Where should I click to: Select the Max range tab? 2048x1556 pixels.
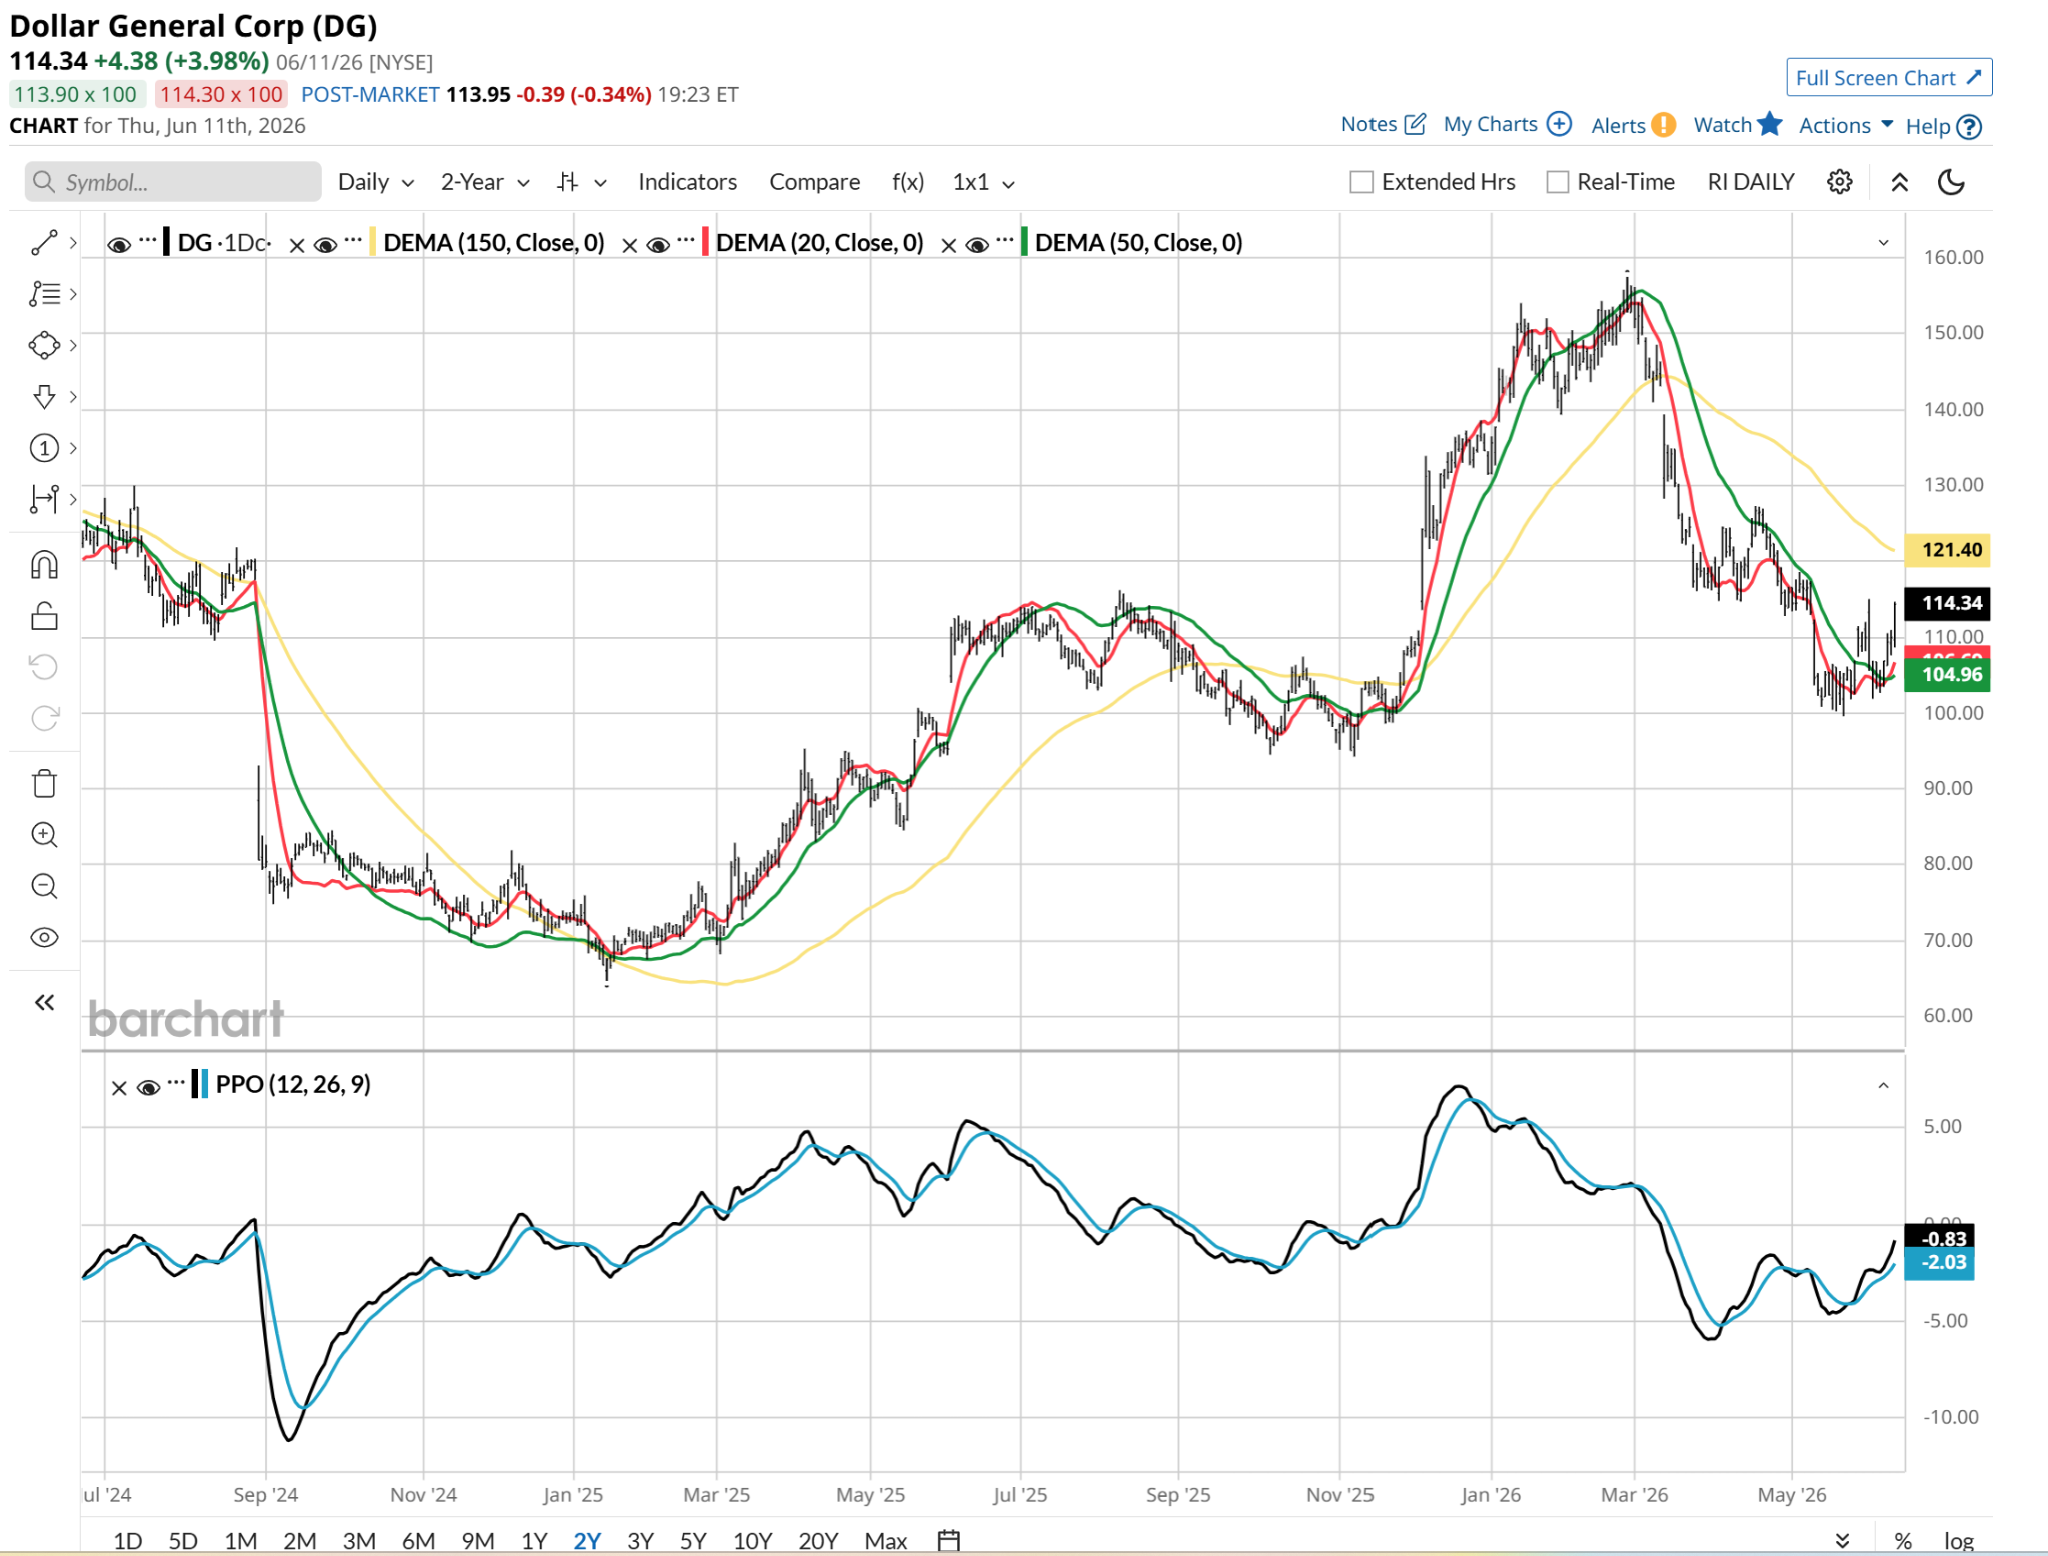coord(886,1541)
